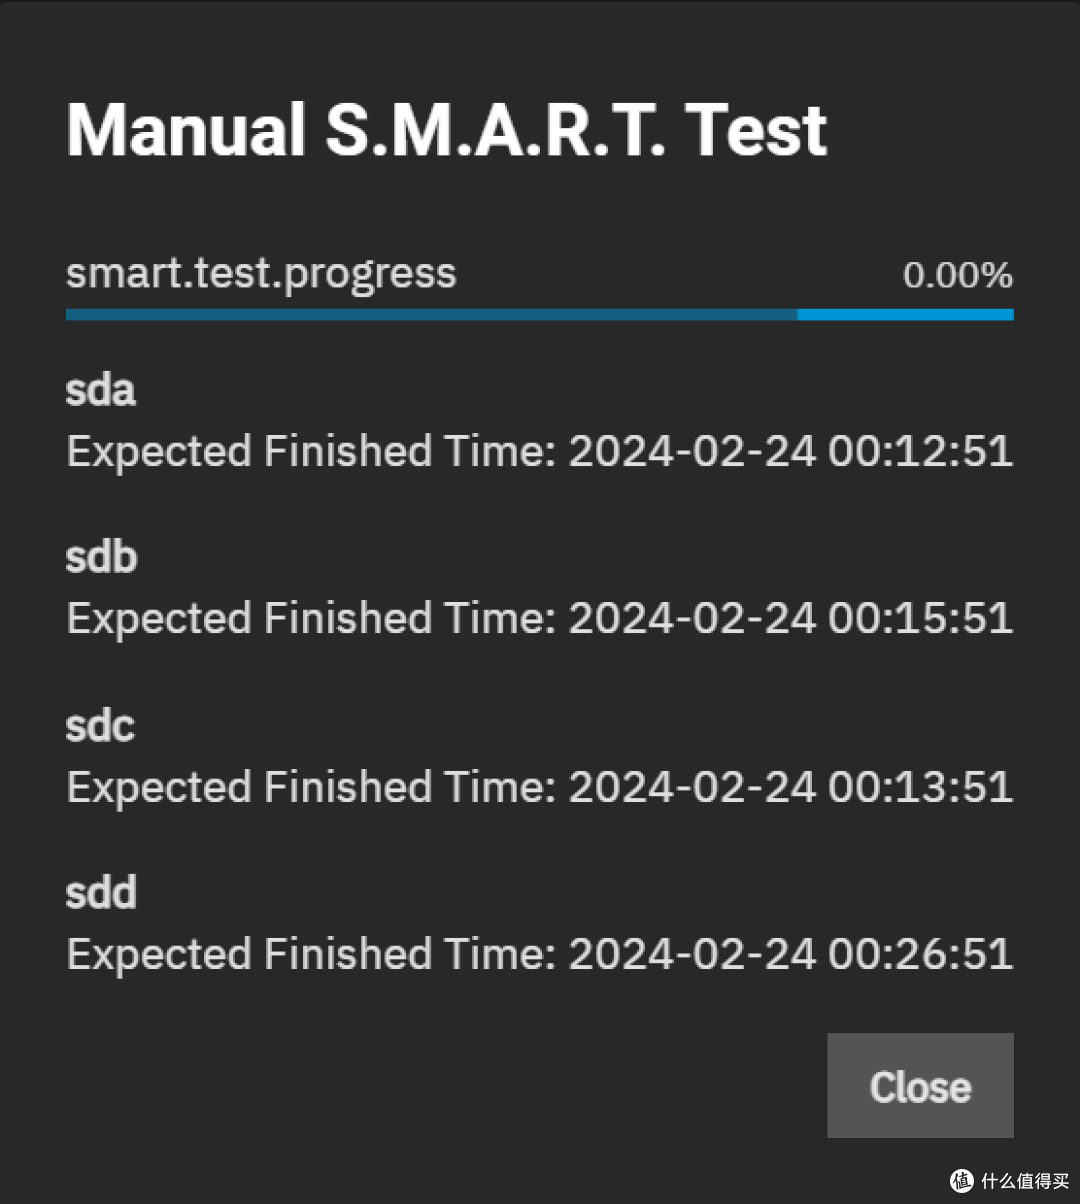The height and width of the screenshot is (1204, 1080).
Task: Click the 00:13:51 finish time value
Action: tap(921, 787)
